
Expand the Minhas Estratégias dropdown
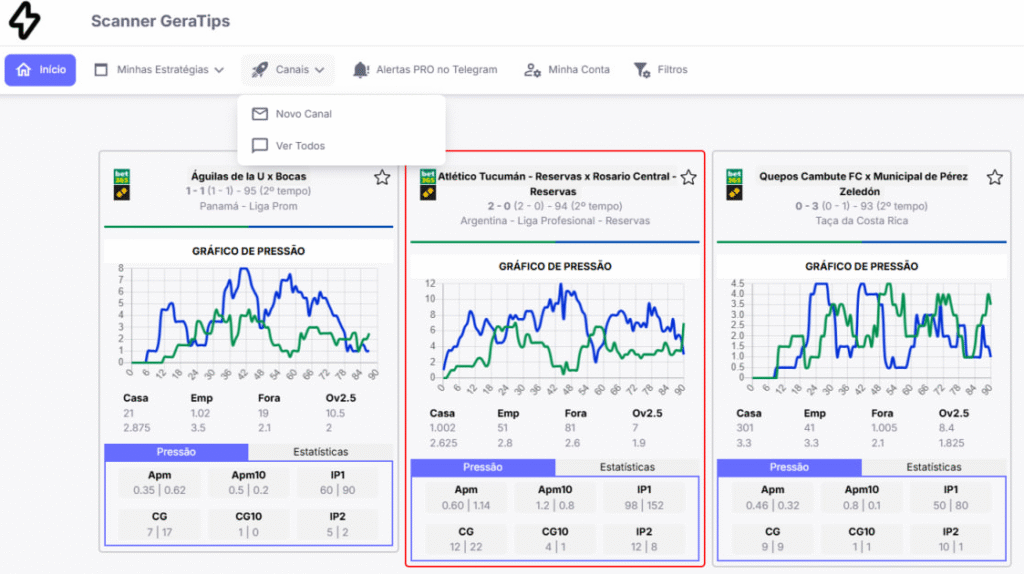(x=219, y=70)
